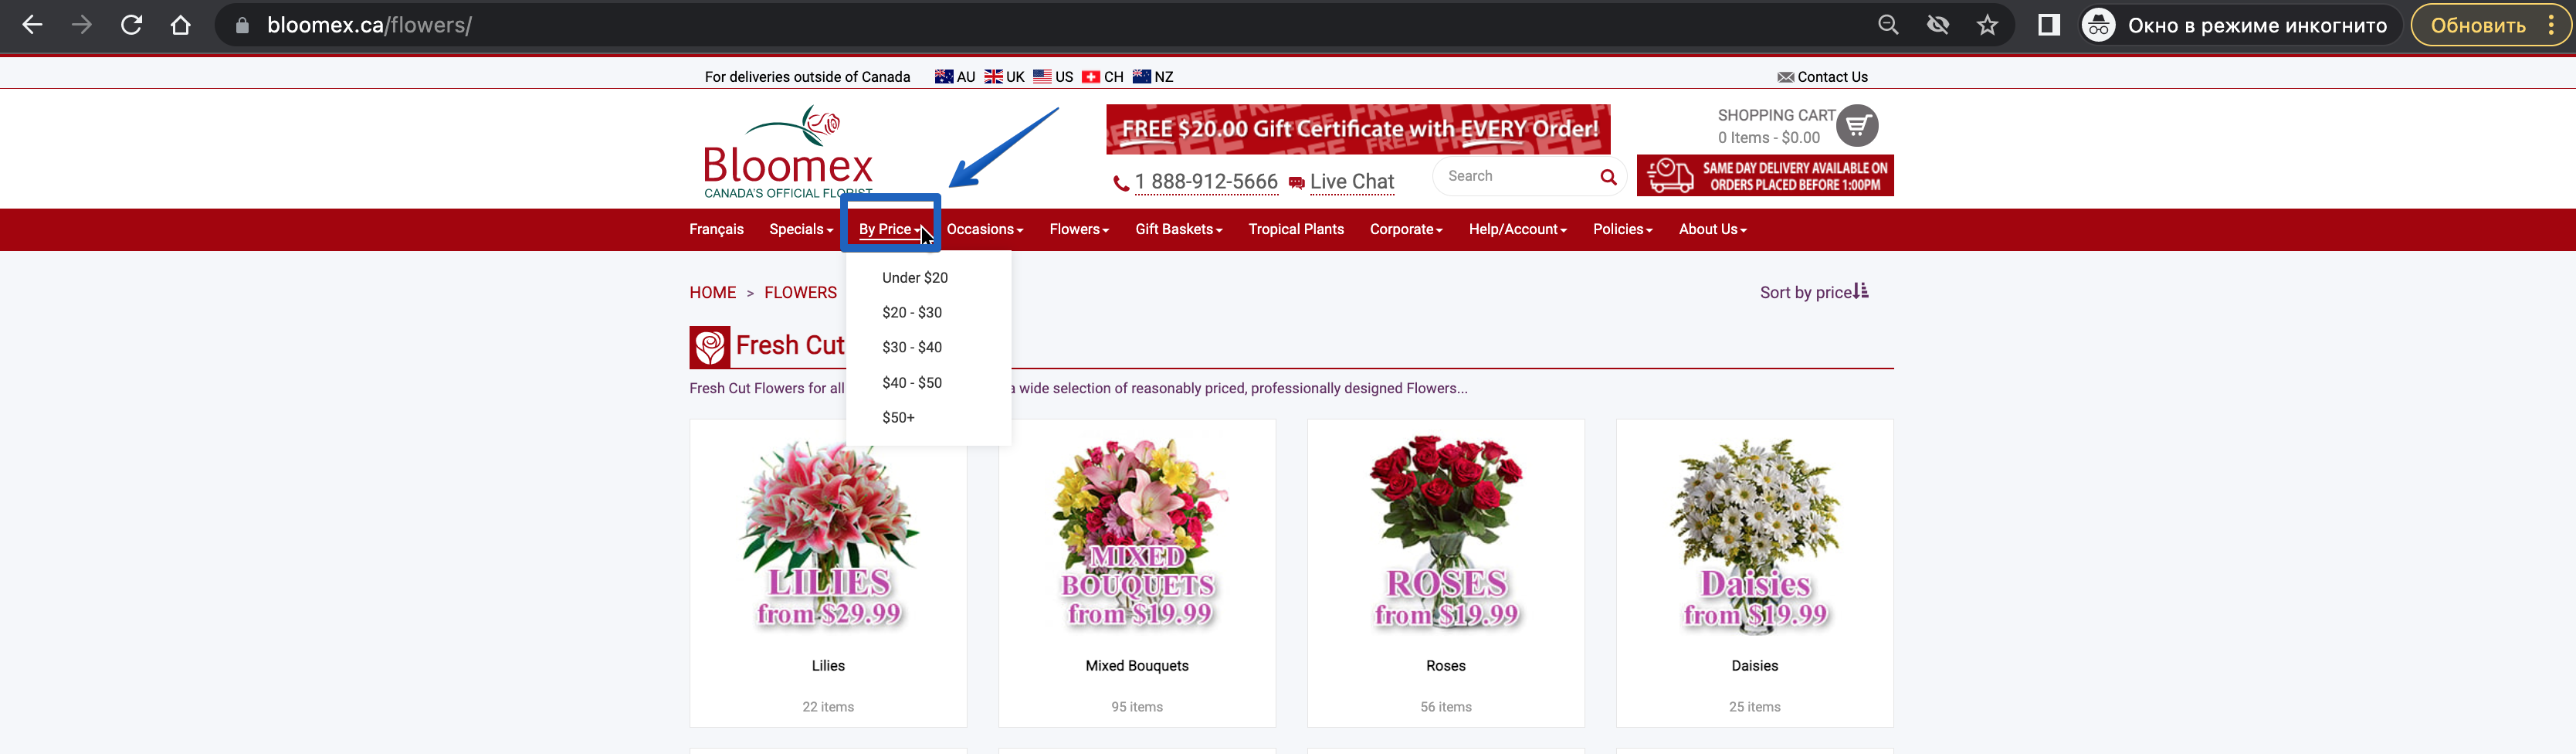Click the search magnifier button
The image size is (2576, 754).
tap(1608, 177)
